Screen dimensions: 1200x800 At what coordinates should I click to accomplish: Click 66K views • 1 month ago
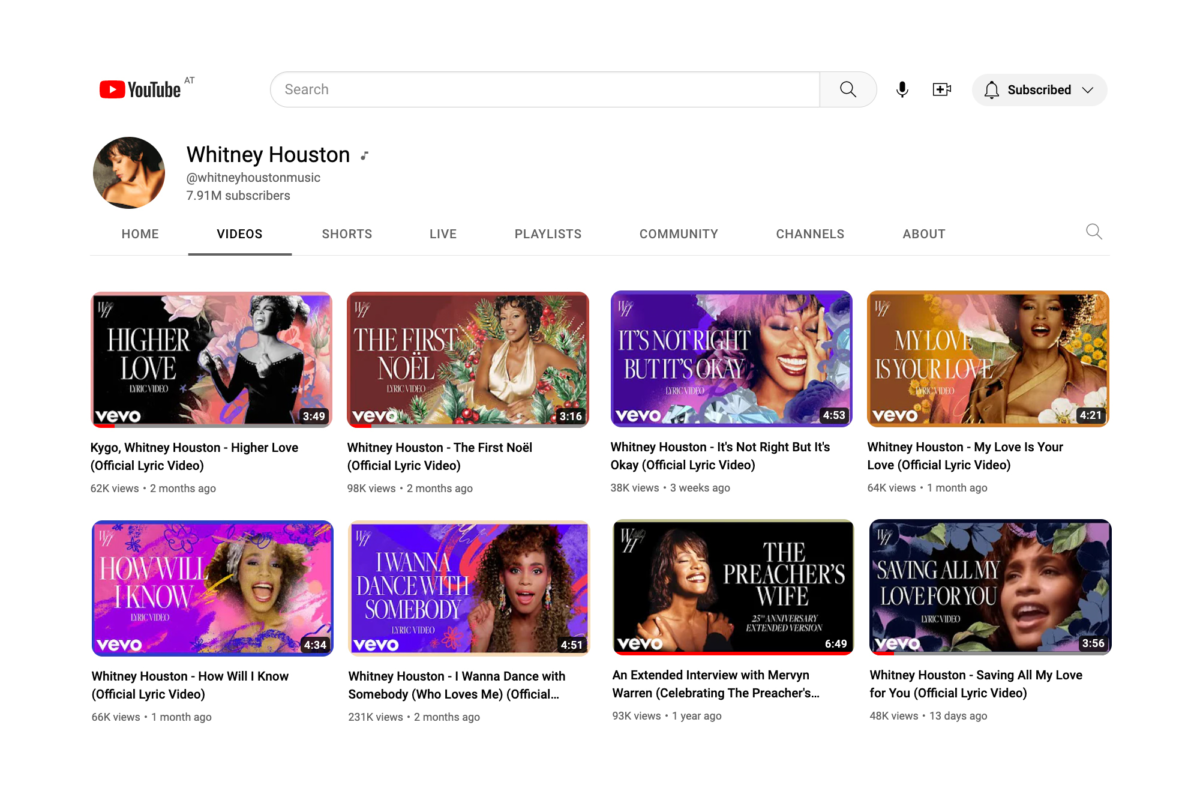[x=151, y=717]
